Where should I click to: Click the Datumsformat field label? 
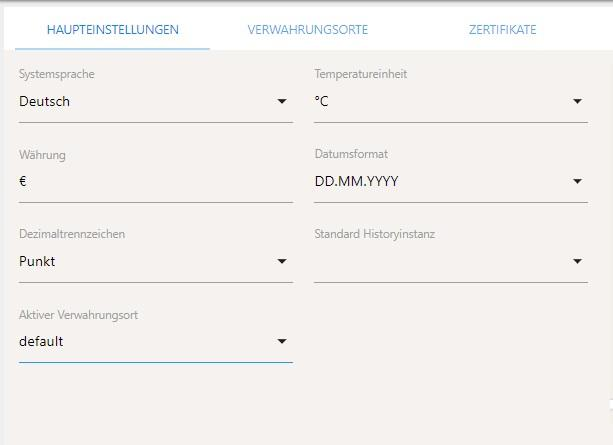351,155
